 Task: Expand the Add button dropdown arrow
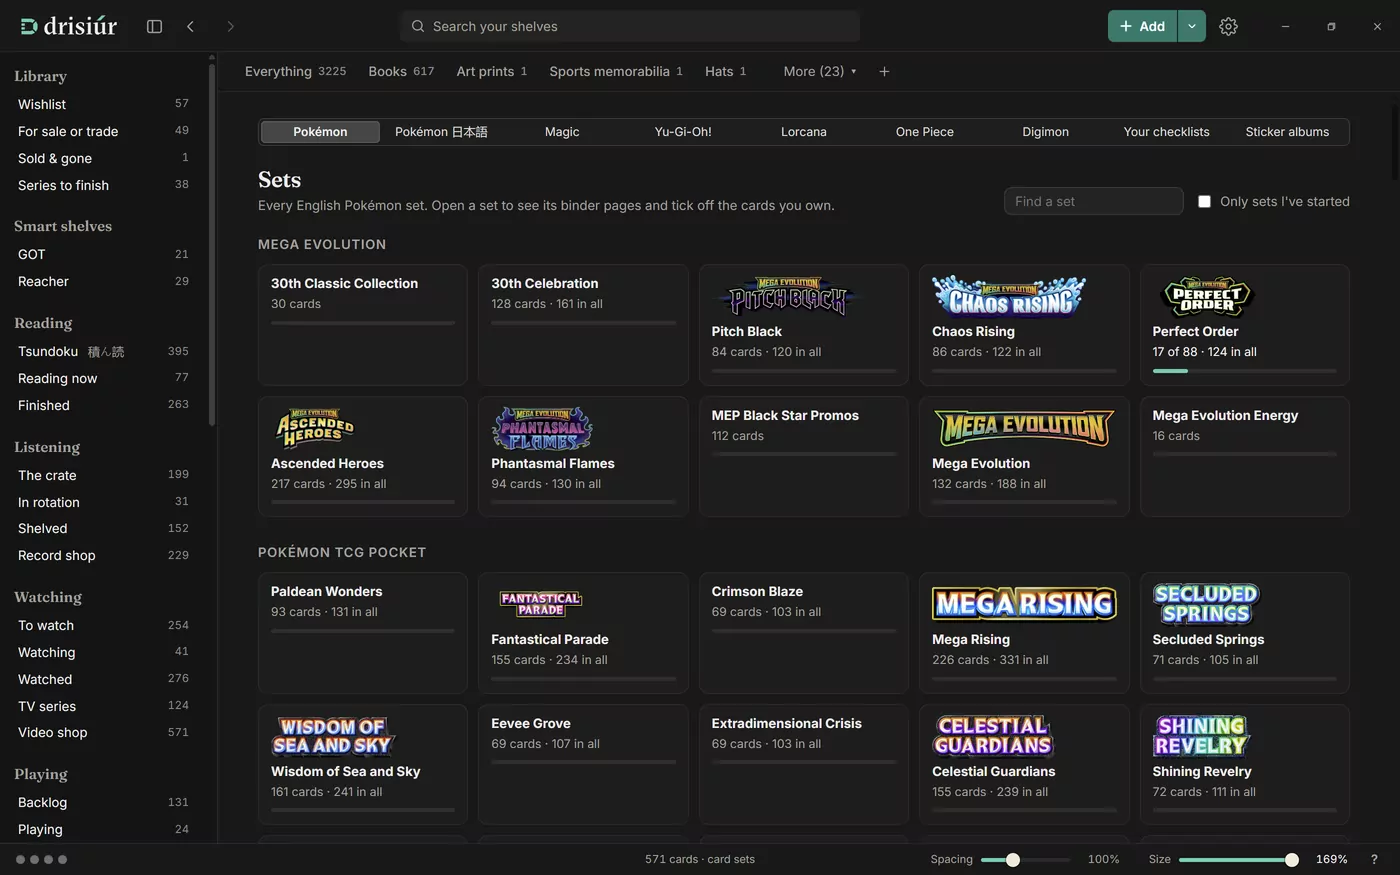point(1191,26)
